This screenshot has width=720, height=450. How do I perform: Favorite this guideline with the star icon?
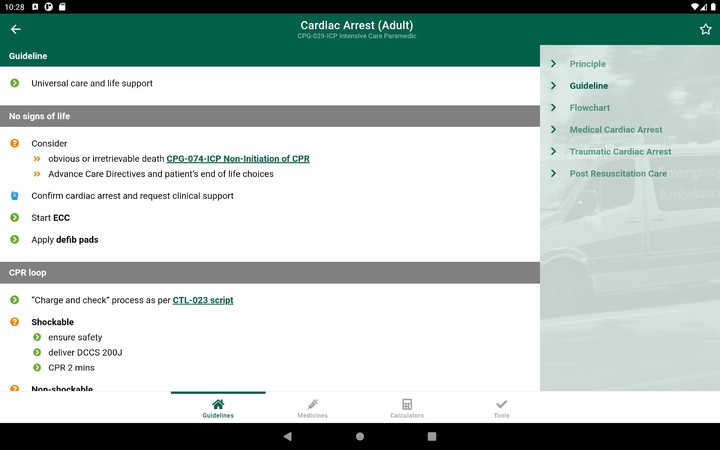705,29
